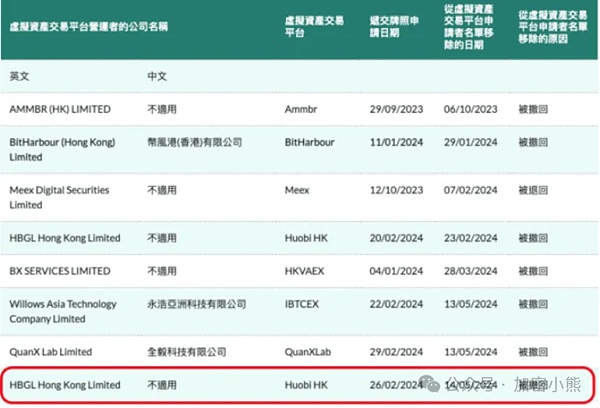Select BitHarbour (Hong Kong) Limited name
Viewport: 600px width, 408px height.
coord(62,150)
